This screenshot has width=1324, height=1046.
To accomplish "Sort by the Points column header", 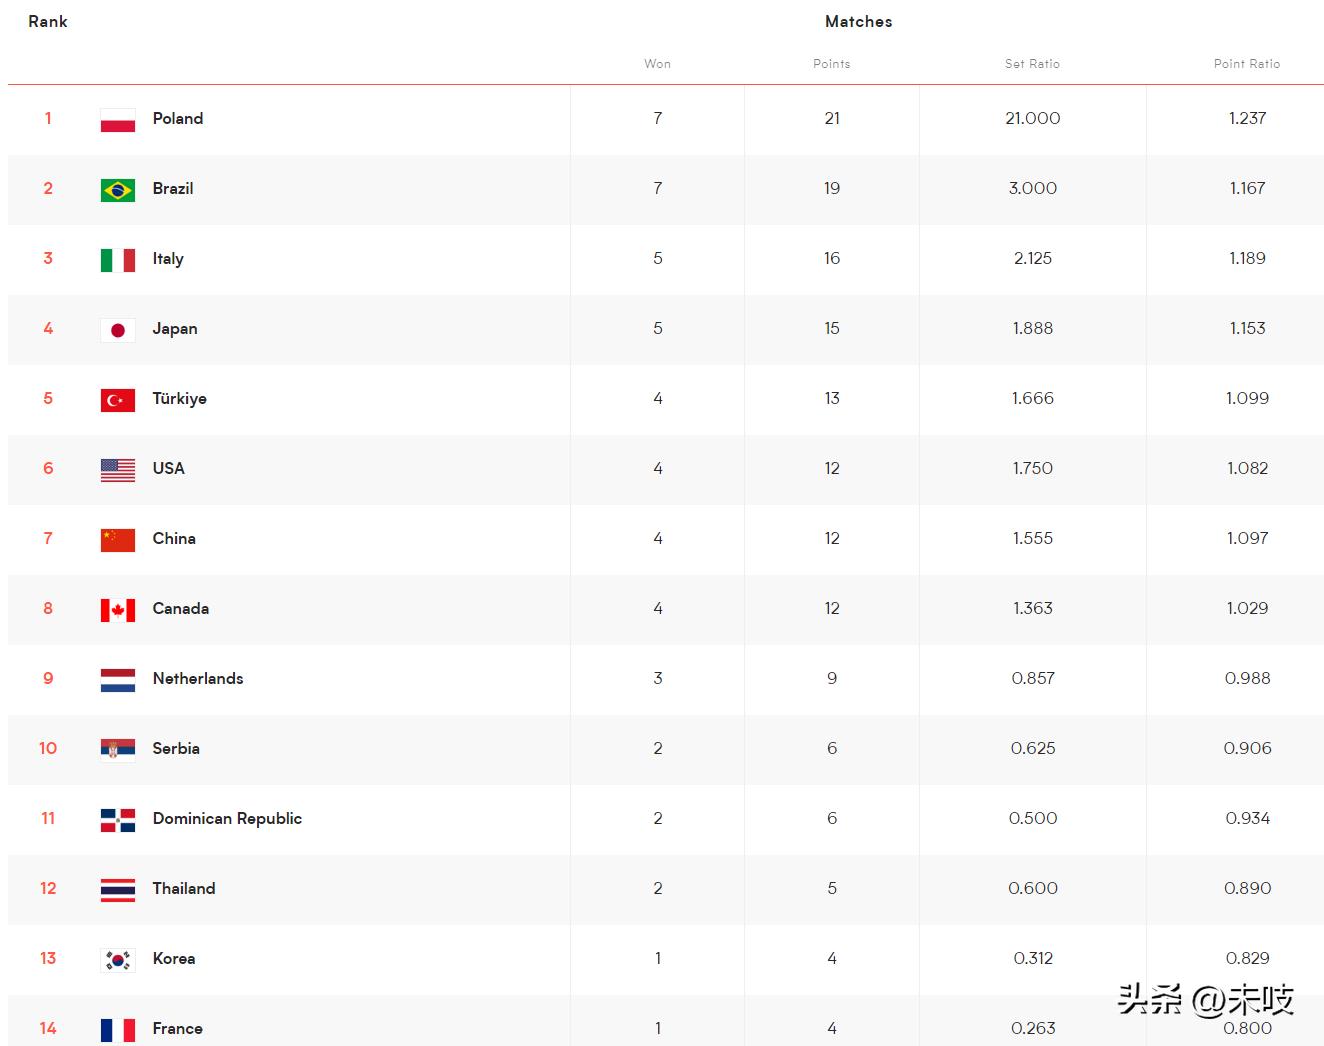I will pos(831,64).
